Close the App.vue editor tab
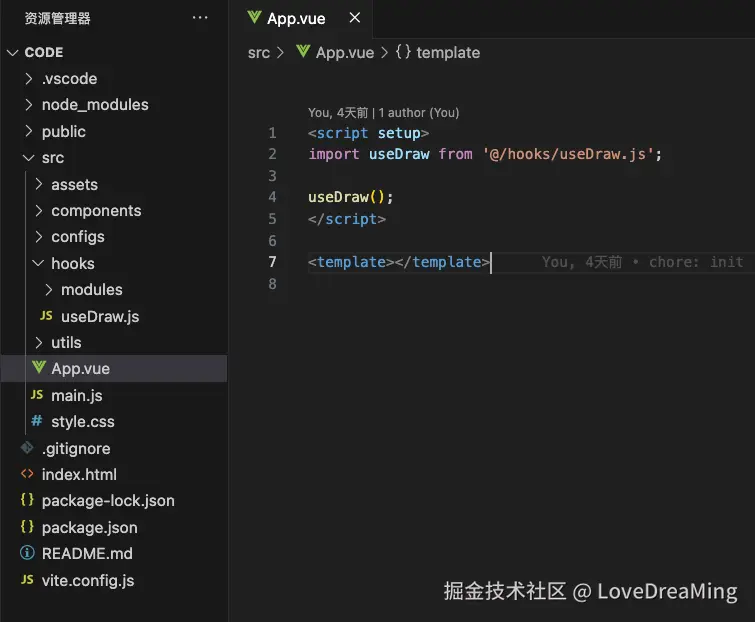The image size is (755, 622). (354, 18)
